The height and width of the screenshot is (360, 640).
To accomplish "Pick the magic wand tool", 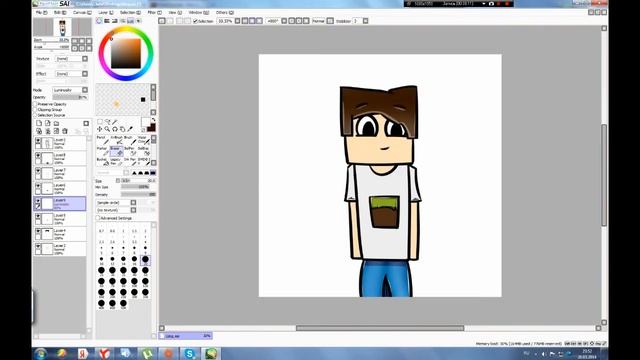I will [115, 122].
